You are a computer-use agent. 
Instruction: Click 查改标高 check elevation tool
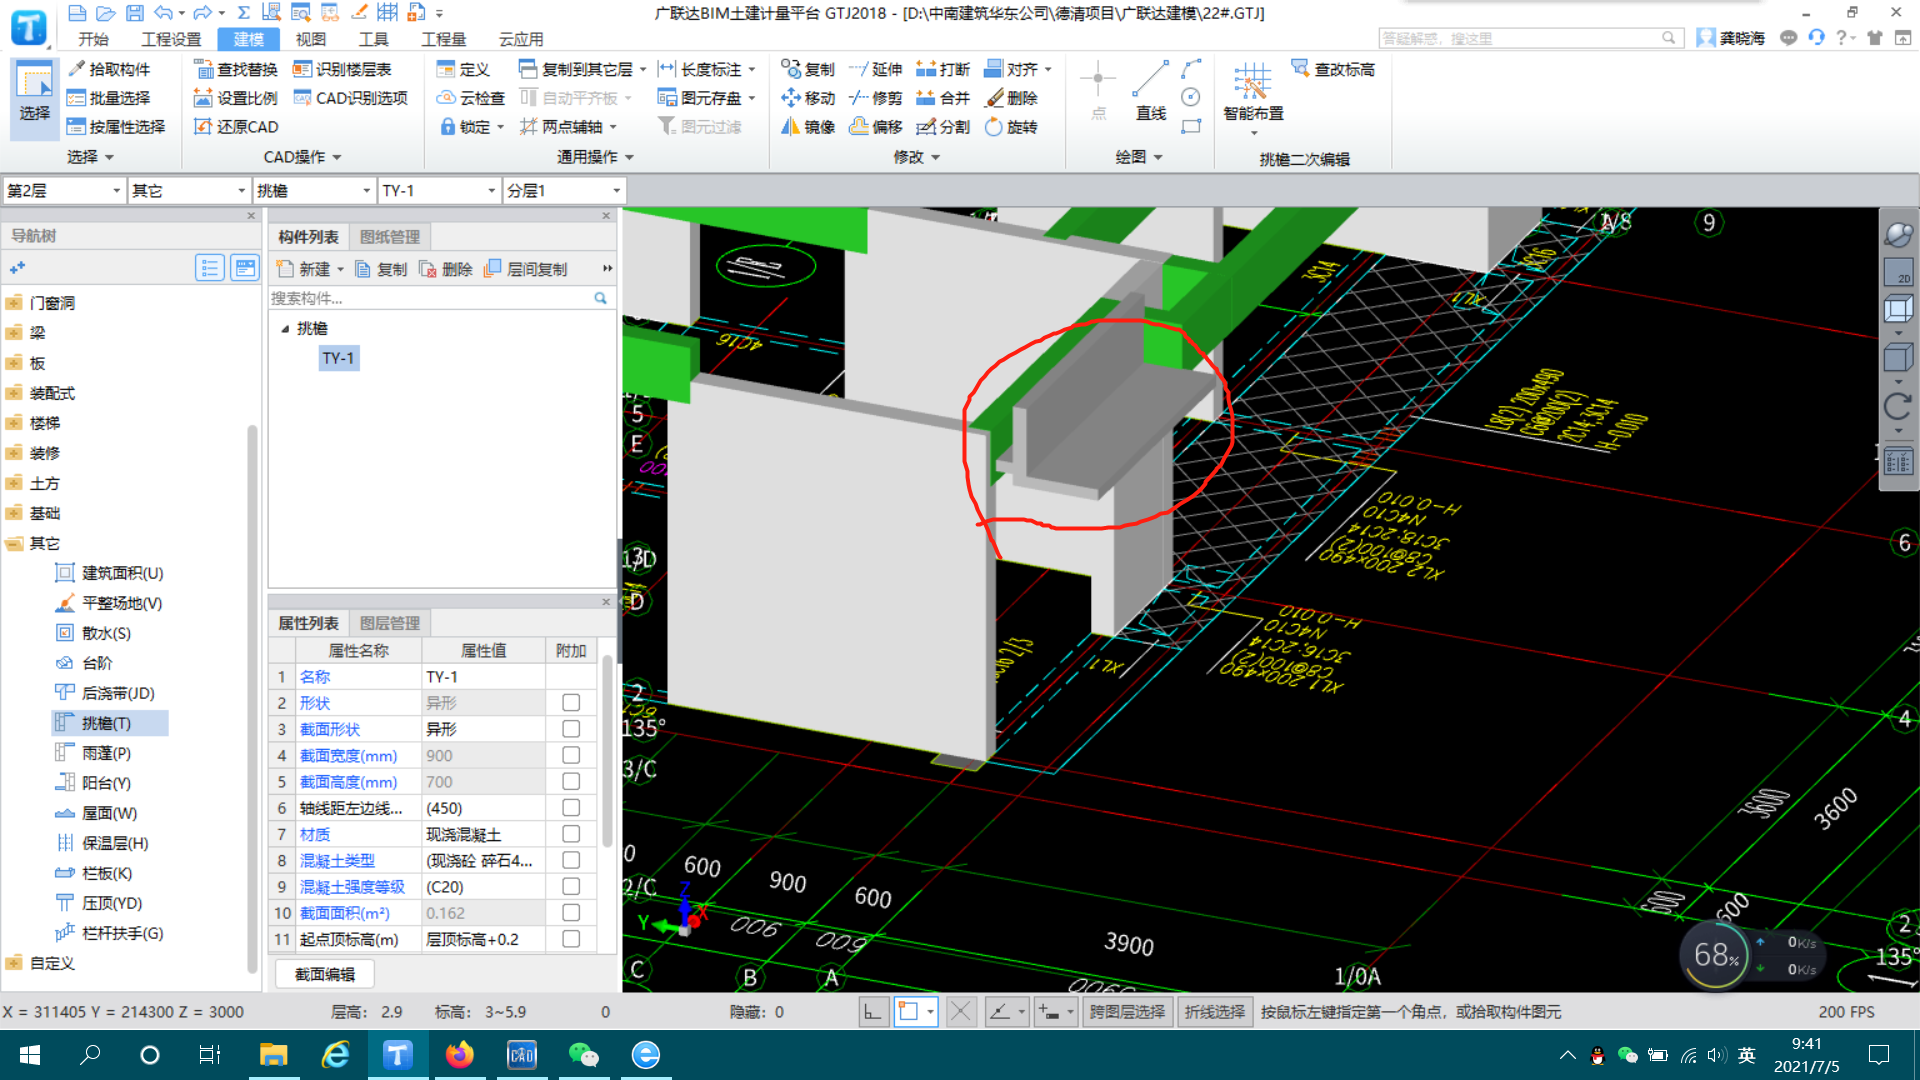click(x=1333, y=69)
